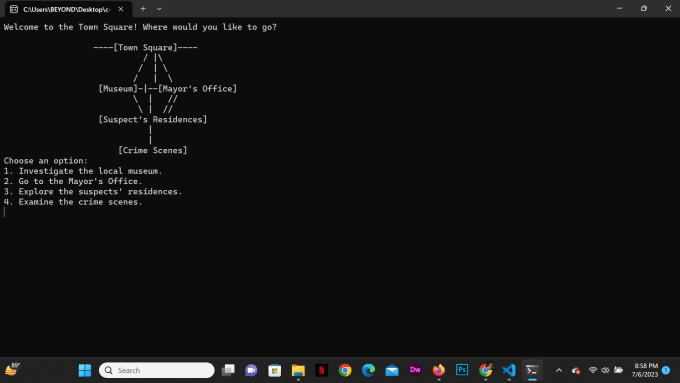Check the battery status tray icon
The image size is (680, 383).
coord(618,370)
